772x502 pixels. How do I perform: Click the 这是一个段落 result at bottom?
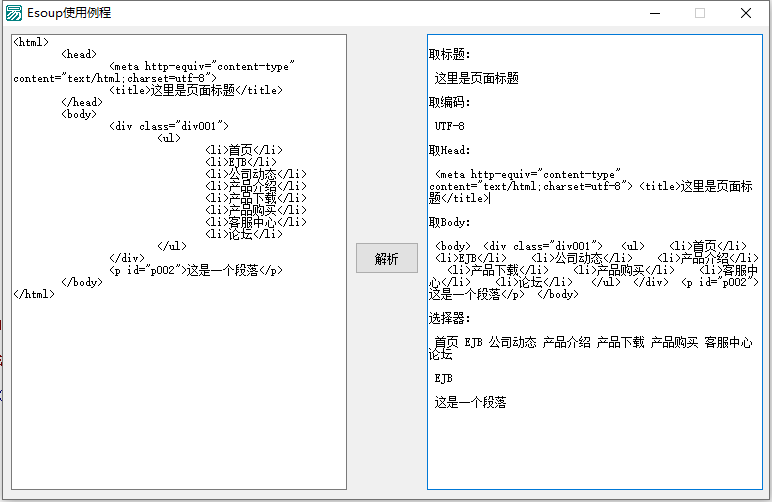470,403
